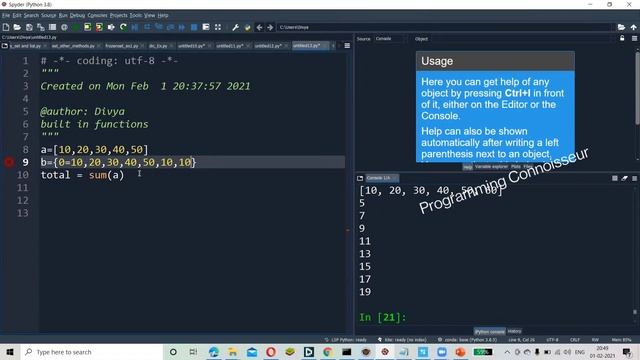Click browse working directory folder icon

[x=621, y=27]
